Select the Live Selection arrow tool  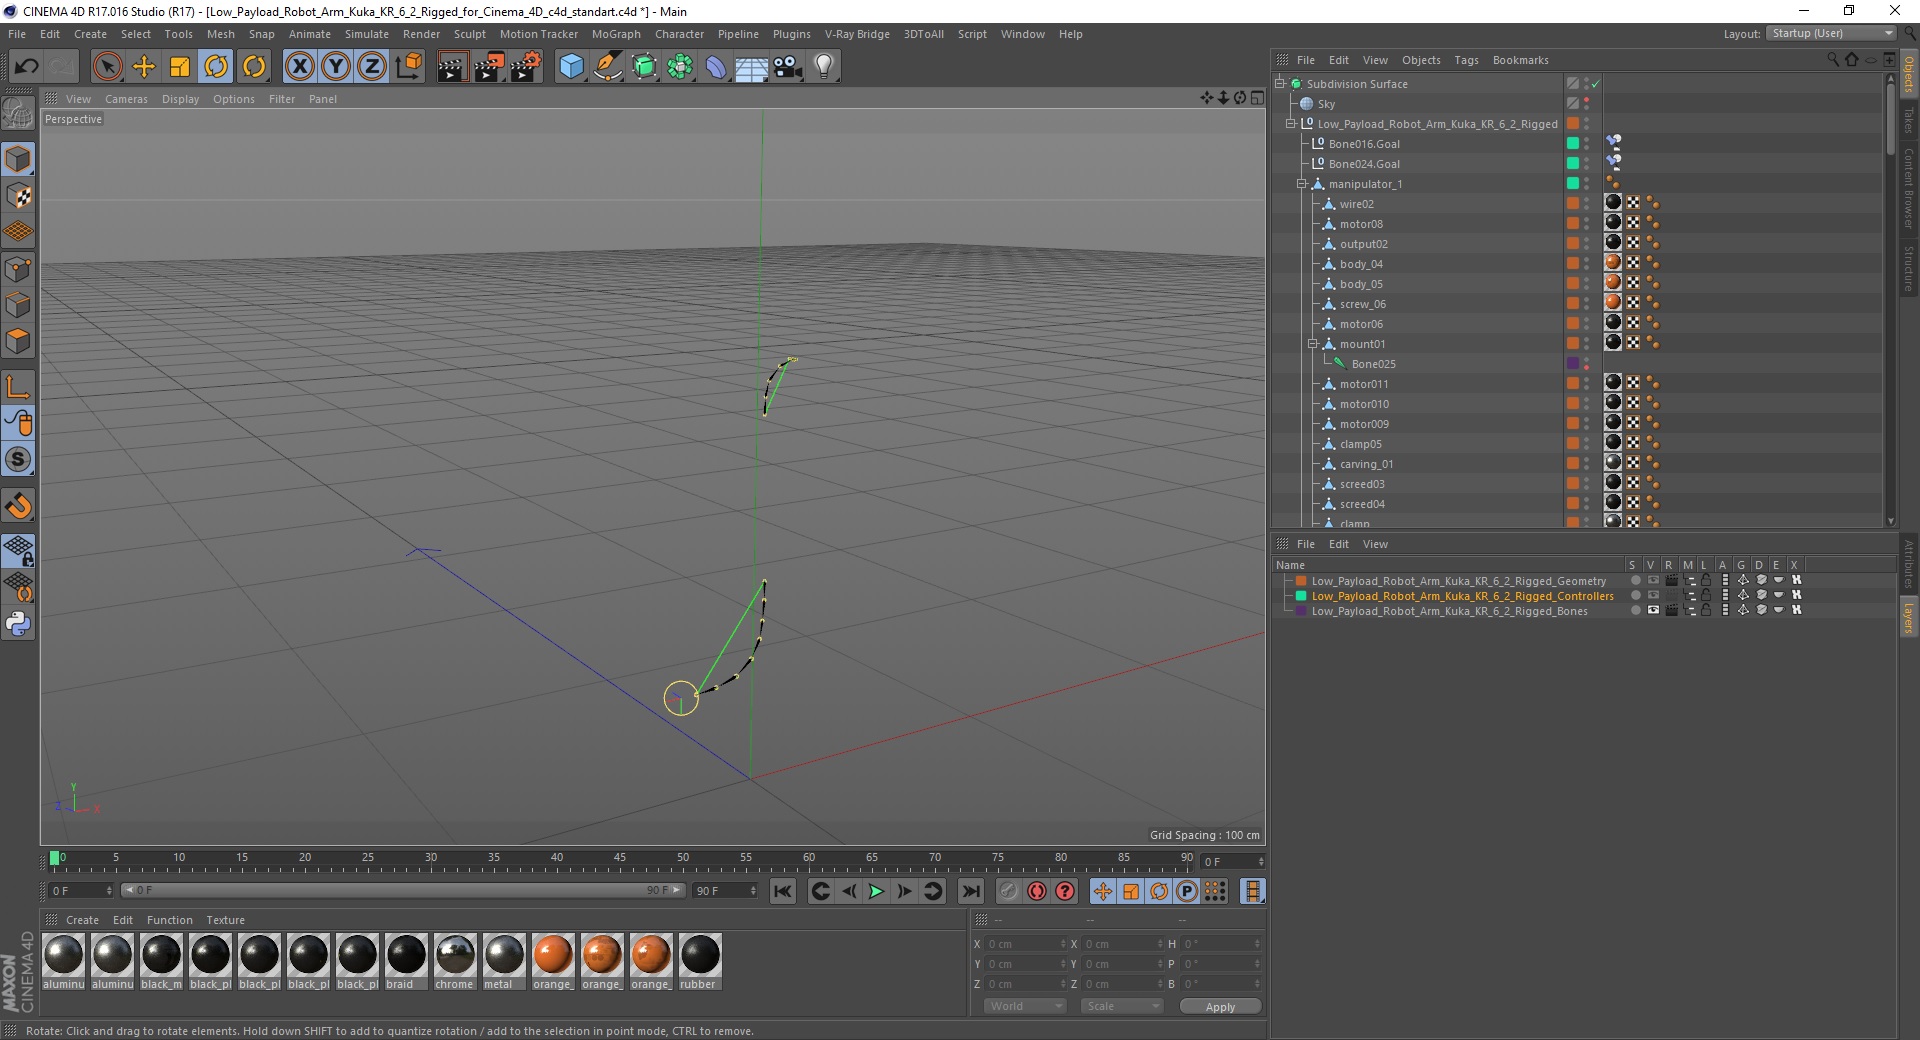click(107, 67)
